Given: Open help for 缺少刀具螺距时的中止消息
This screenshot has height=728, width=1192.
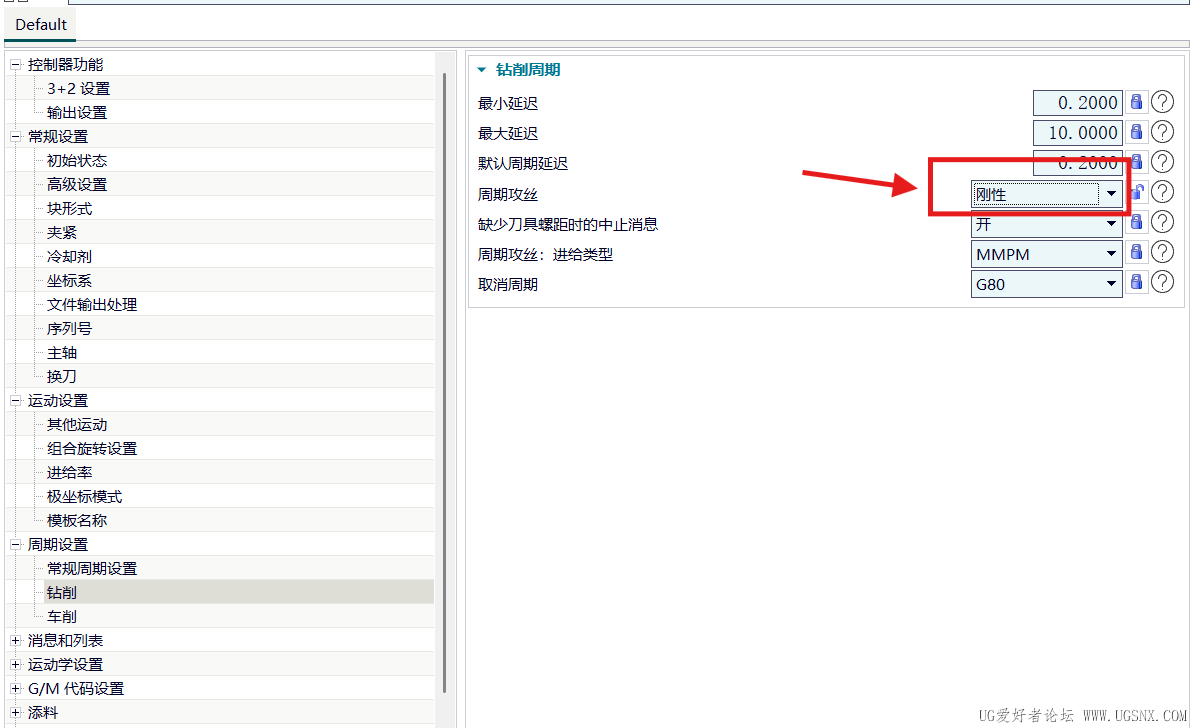Looking at the screenshot, I should pyautogui.click(x=1162, y=221).
